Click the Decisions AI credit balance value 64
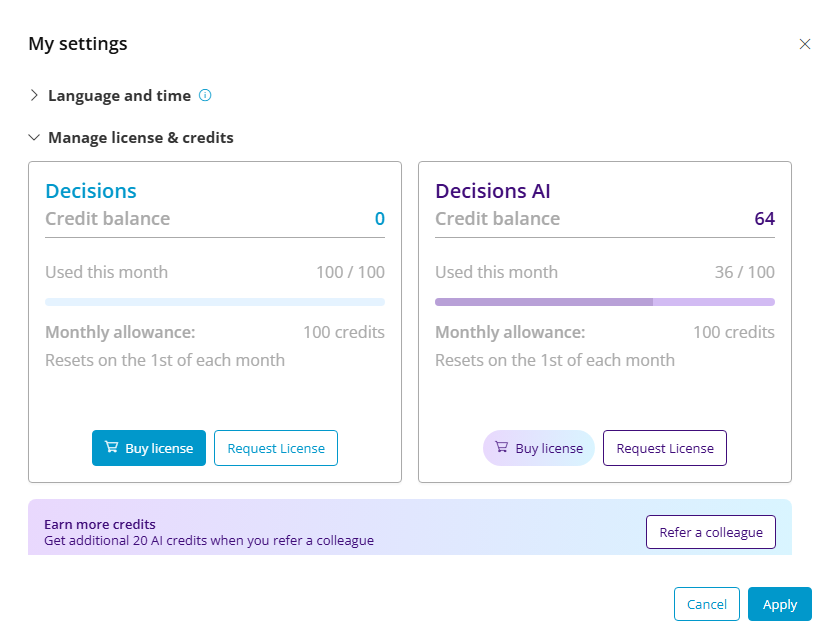 (x=764, y=219)
